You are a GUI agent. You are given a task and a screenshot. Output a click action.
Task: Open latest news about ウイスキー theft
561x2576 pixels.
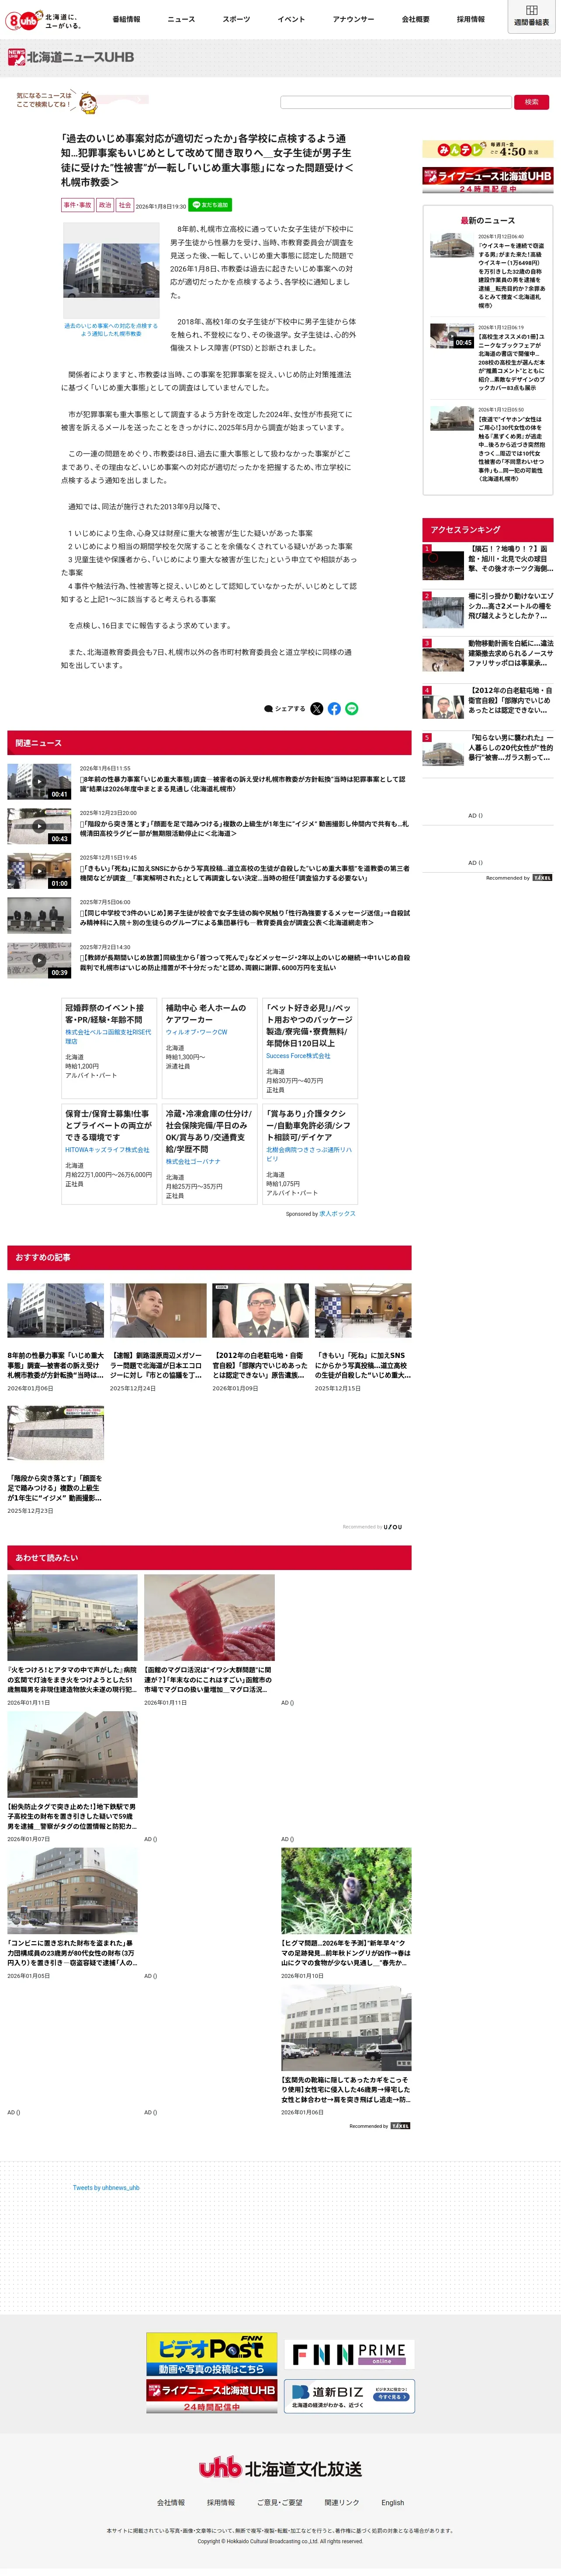click(487, 271)
